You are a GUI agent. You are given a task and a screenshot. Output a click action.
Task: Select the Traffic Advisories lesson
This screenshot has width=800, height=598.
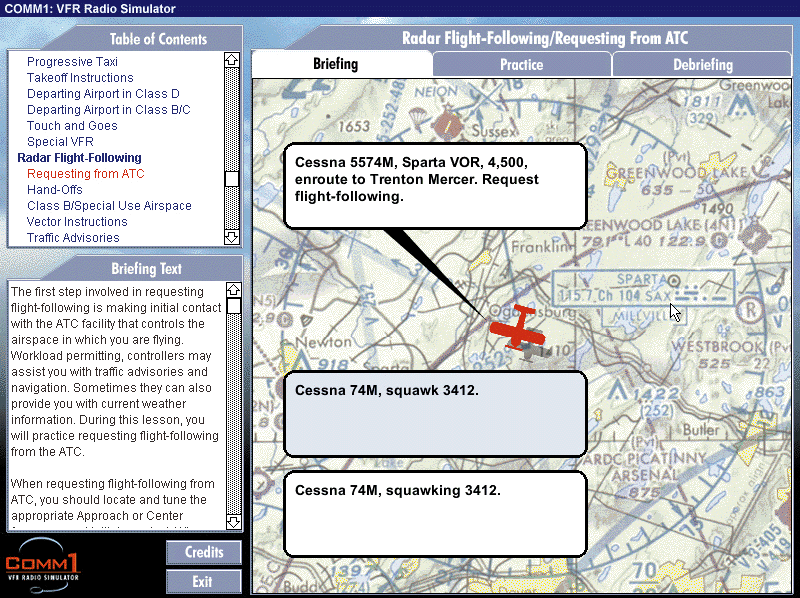(73, 238)
